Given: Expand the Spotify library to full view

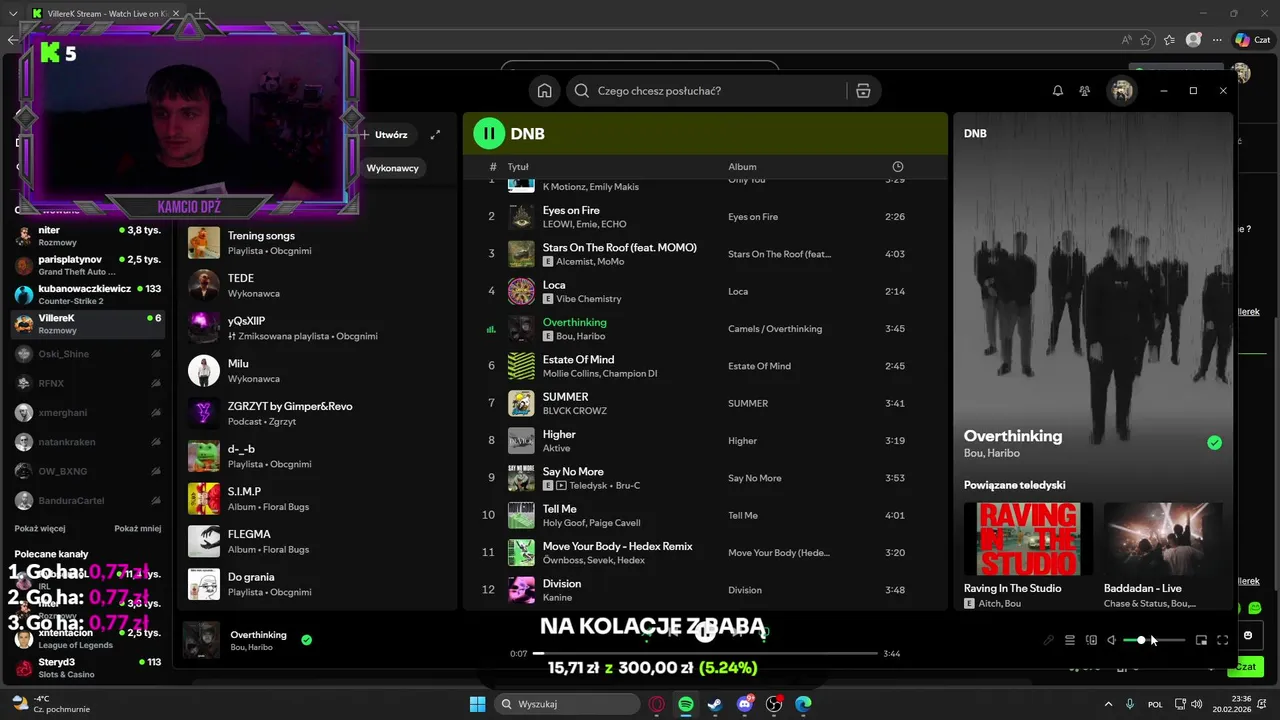Looking at the screenshot, I should [x=435, y=135].
